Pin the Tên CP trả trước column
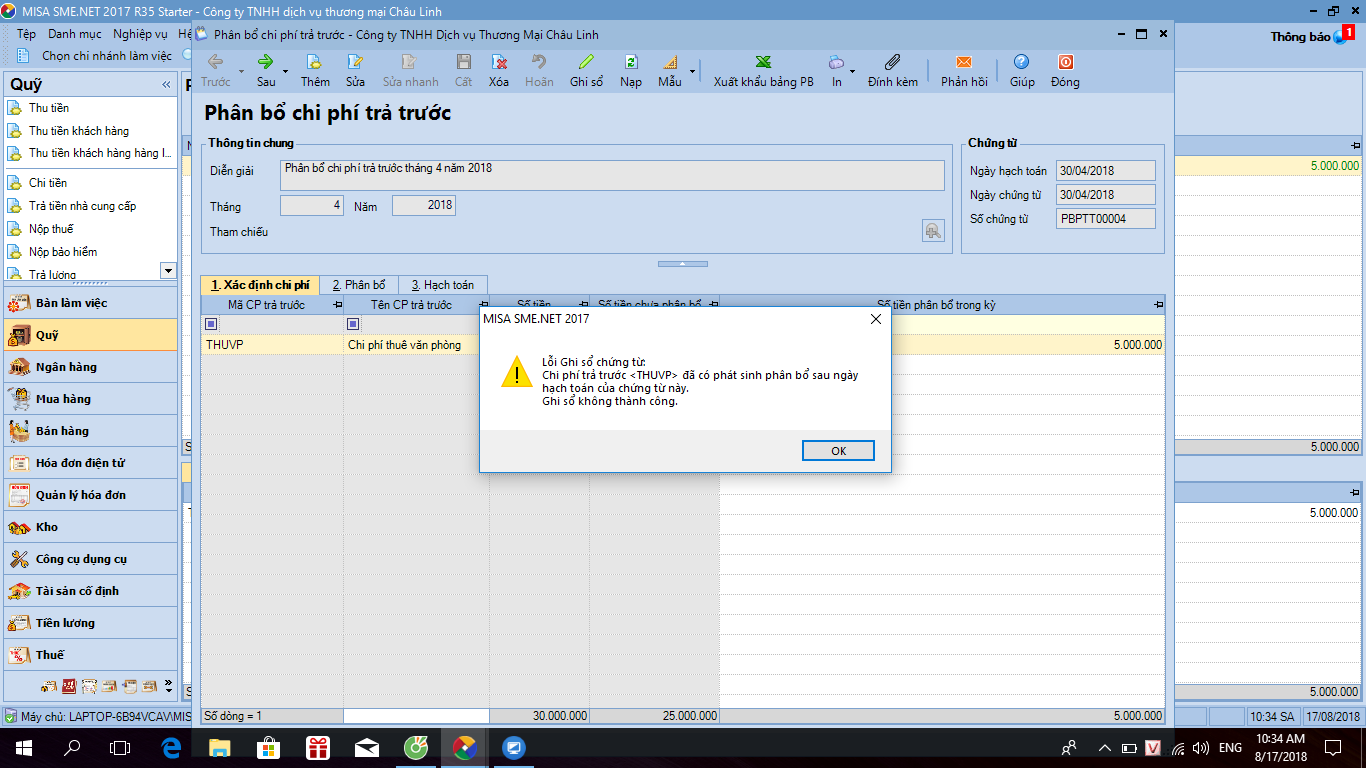This screenshot has width=1366, height=768. pos(483,305)
